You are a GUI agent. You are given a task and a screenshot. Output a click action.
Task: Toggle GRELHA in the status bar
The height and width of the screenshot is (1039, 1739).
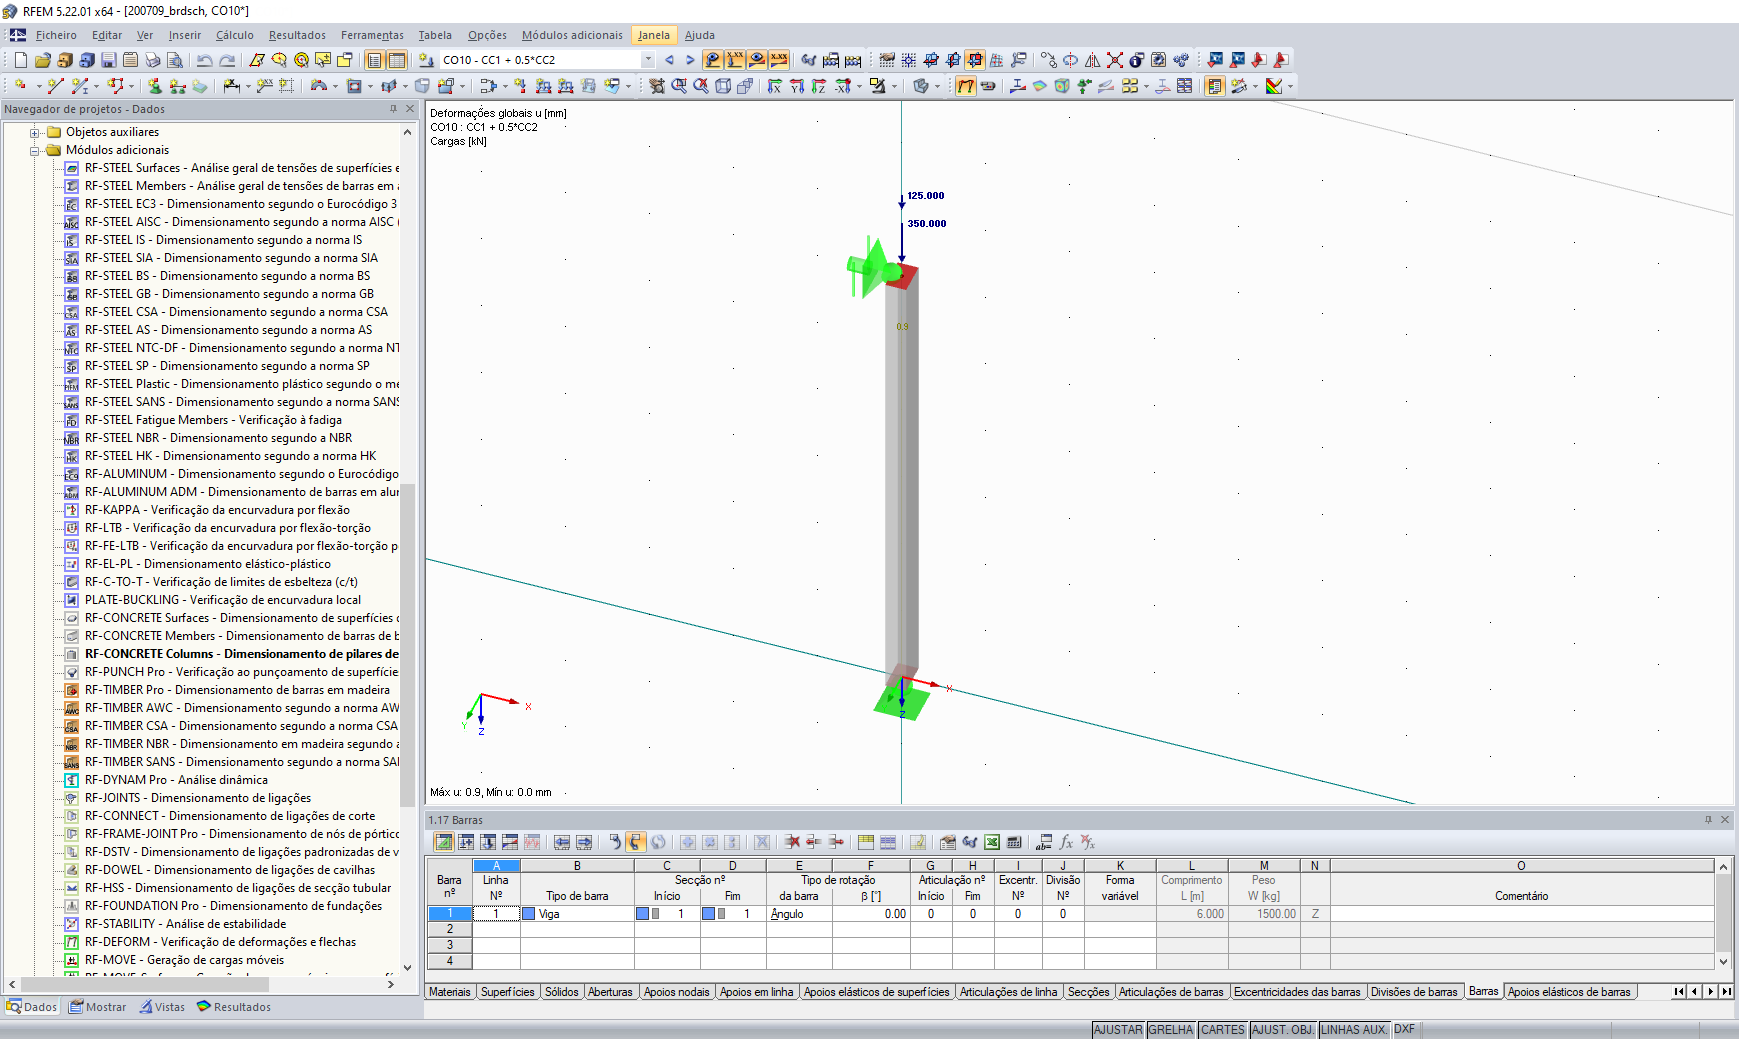[x=1171, y=1030]
